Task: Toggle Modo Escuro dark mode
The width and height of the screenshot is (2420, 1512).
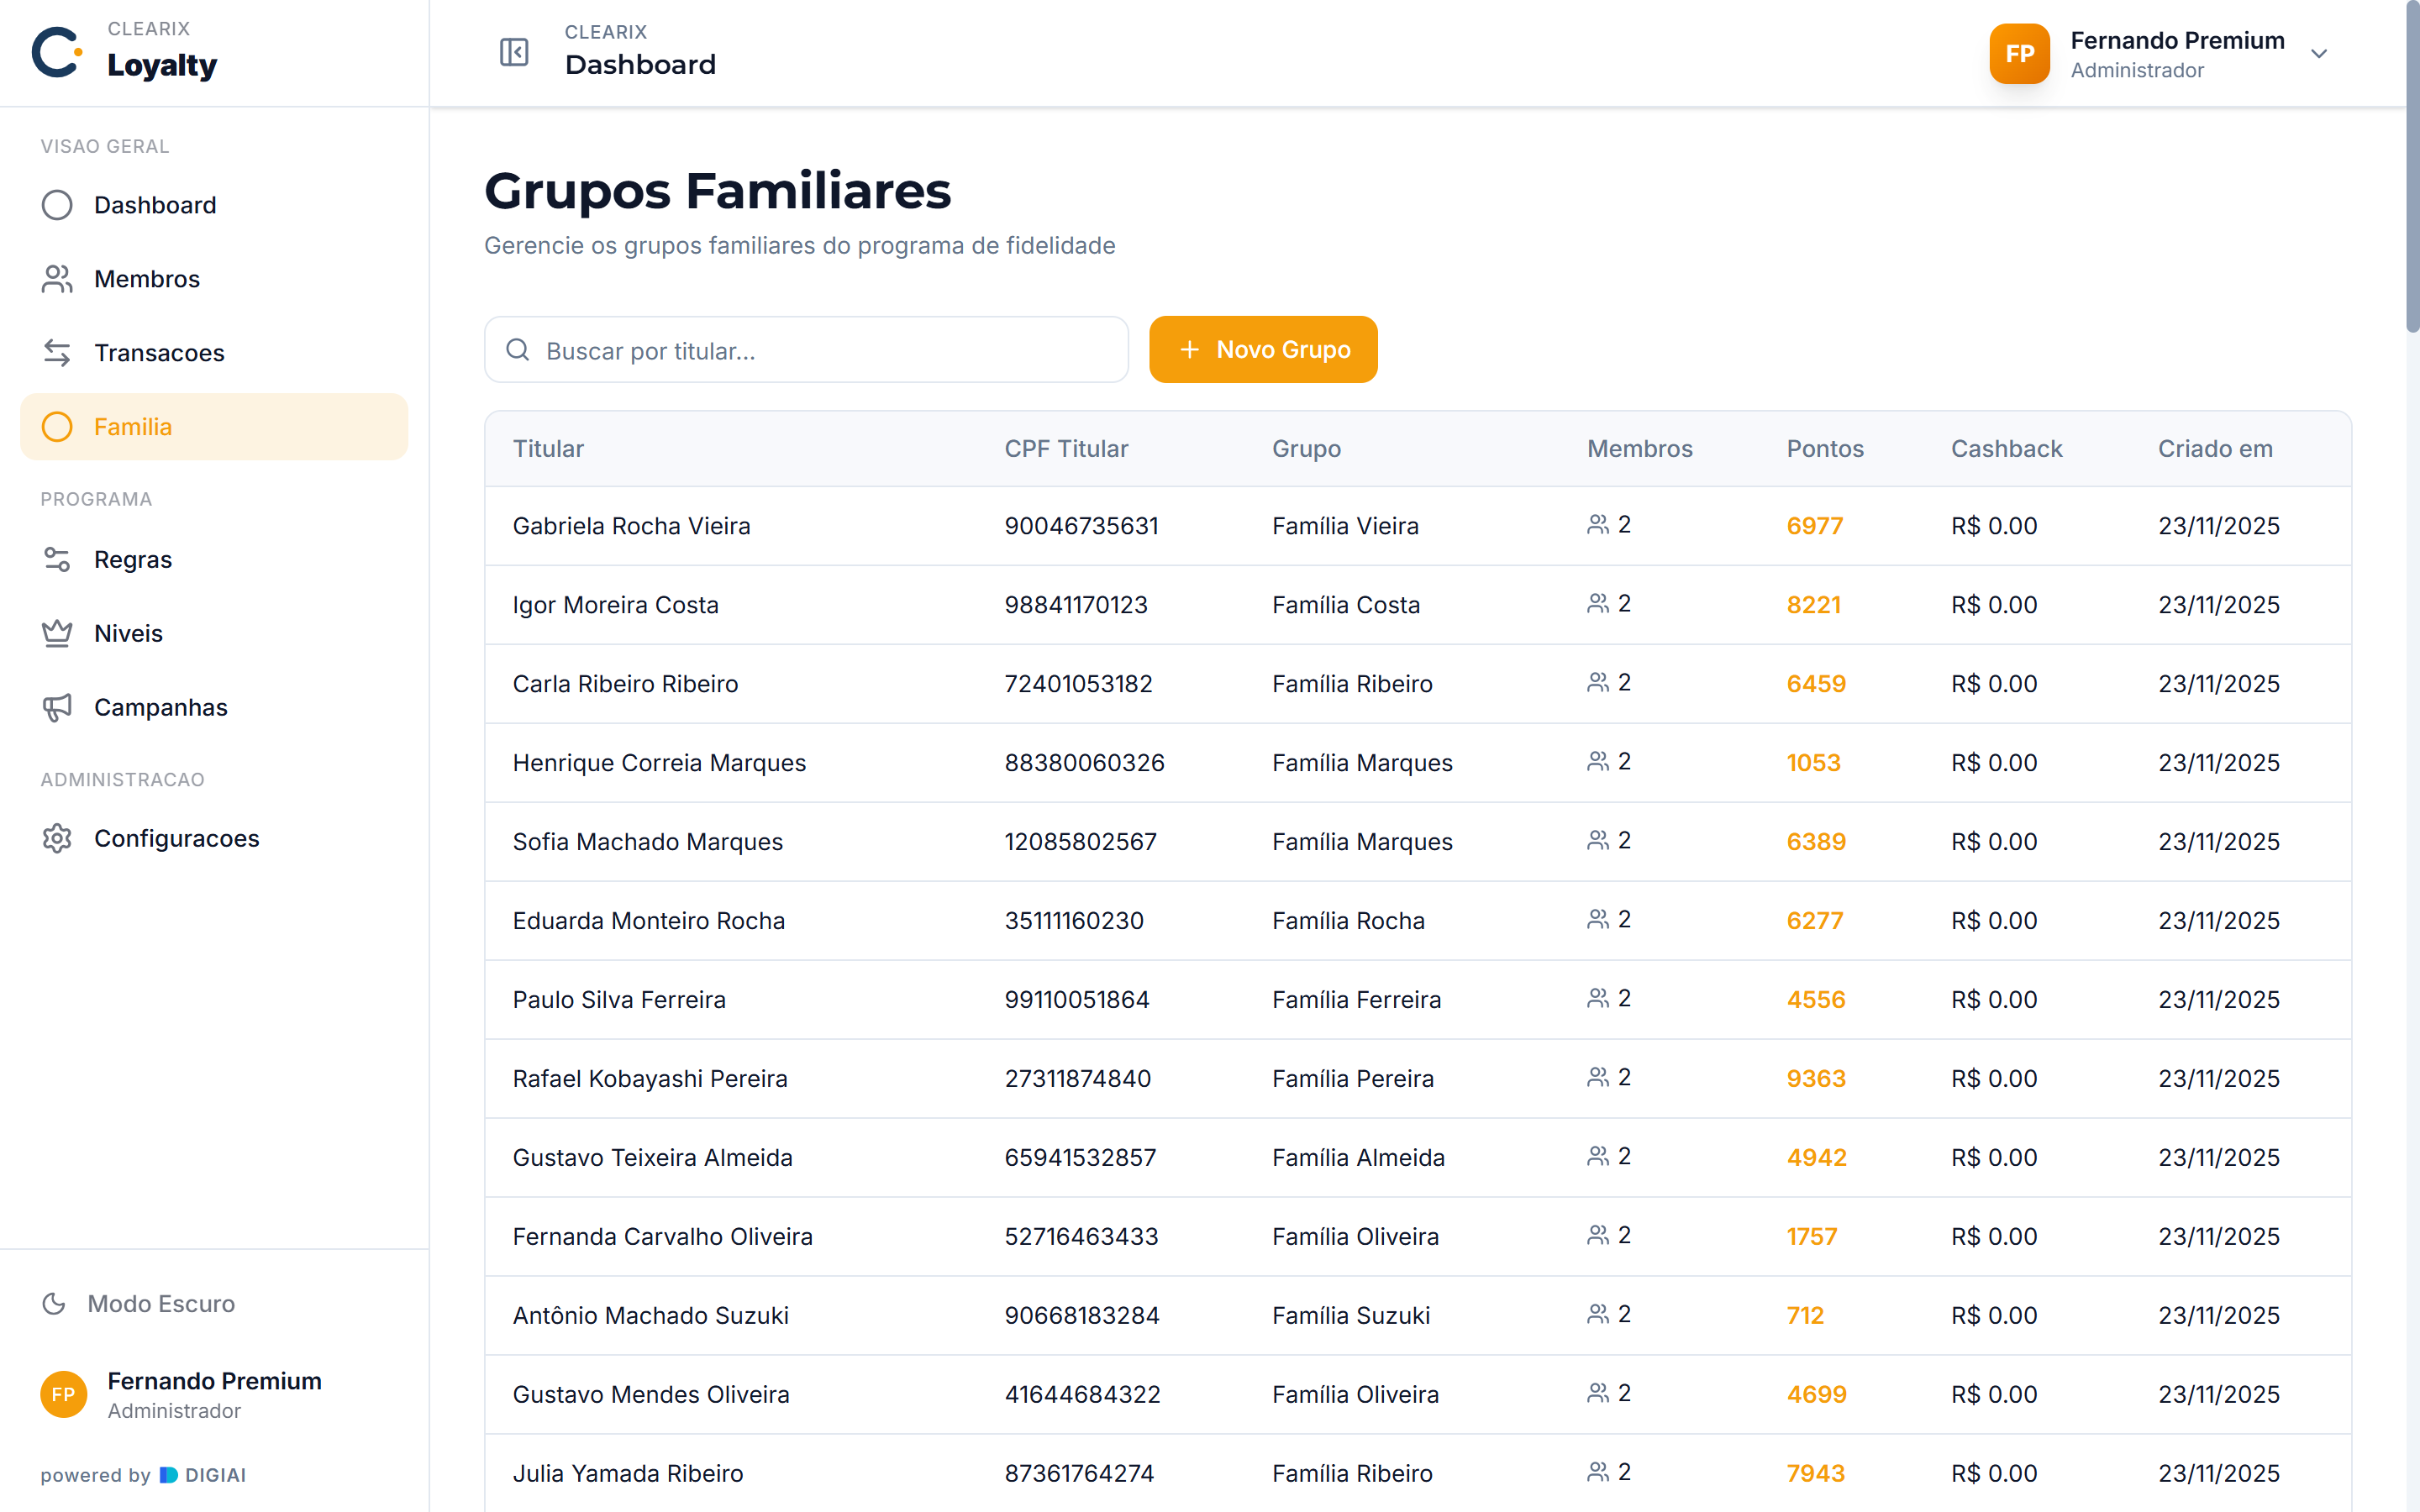Action: (139, 1303)
